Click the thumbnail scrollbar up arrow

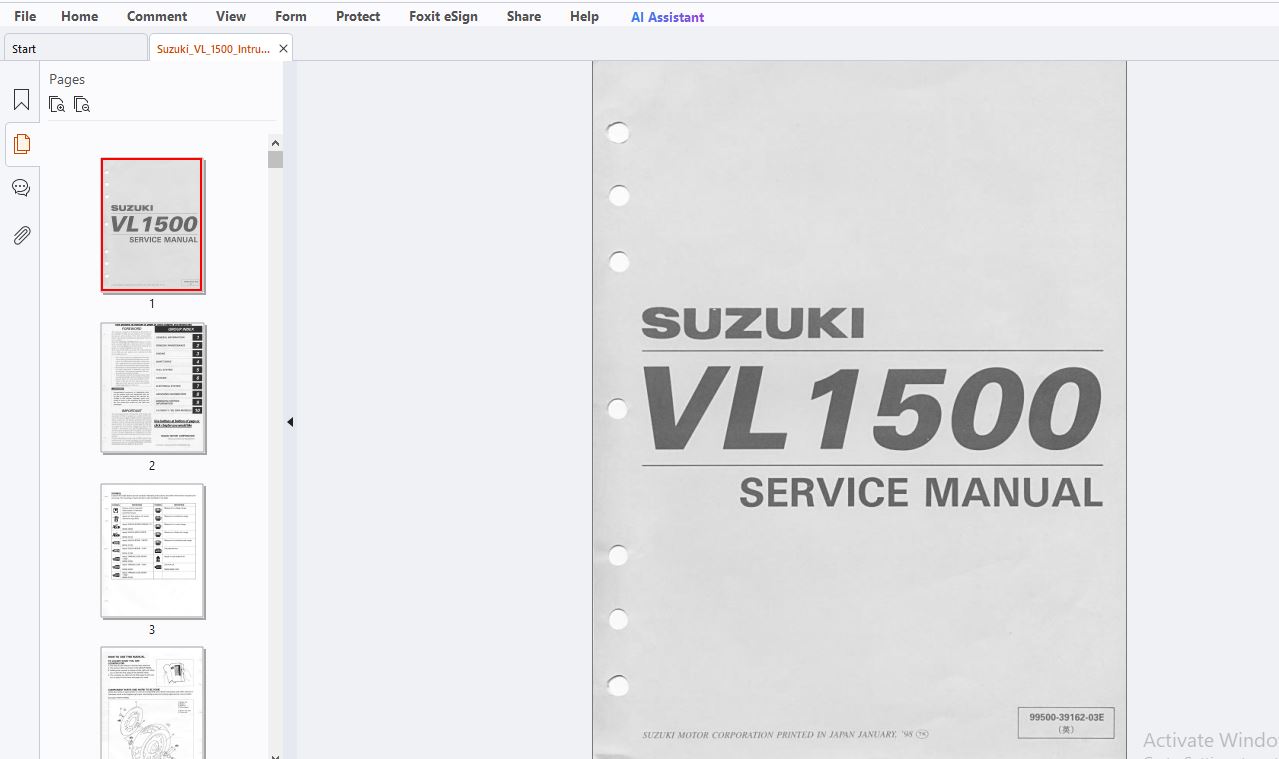point(275,142)
